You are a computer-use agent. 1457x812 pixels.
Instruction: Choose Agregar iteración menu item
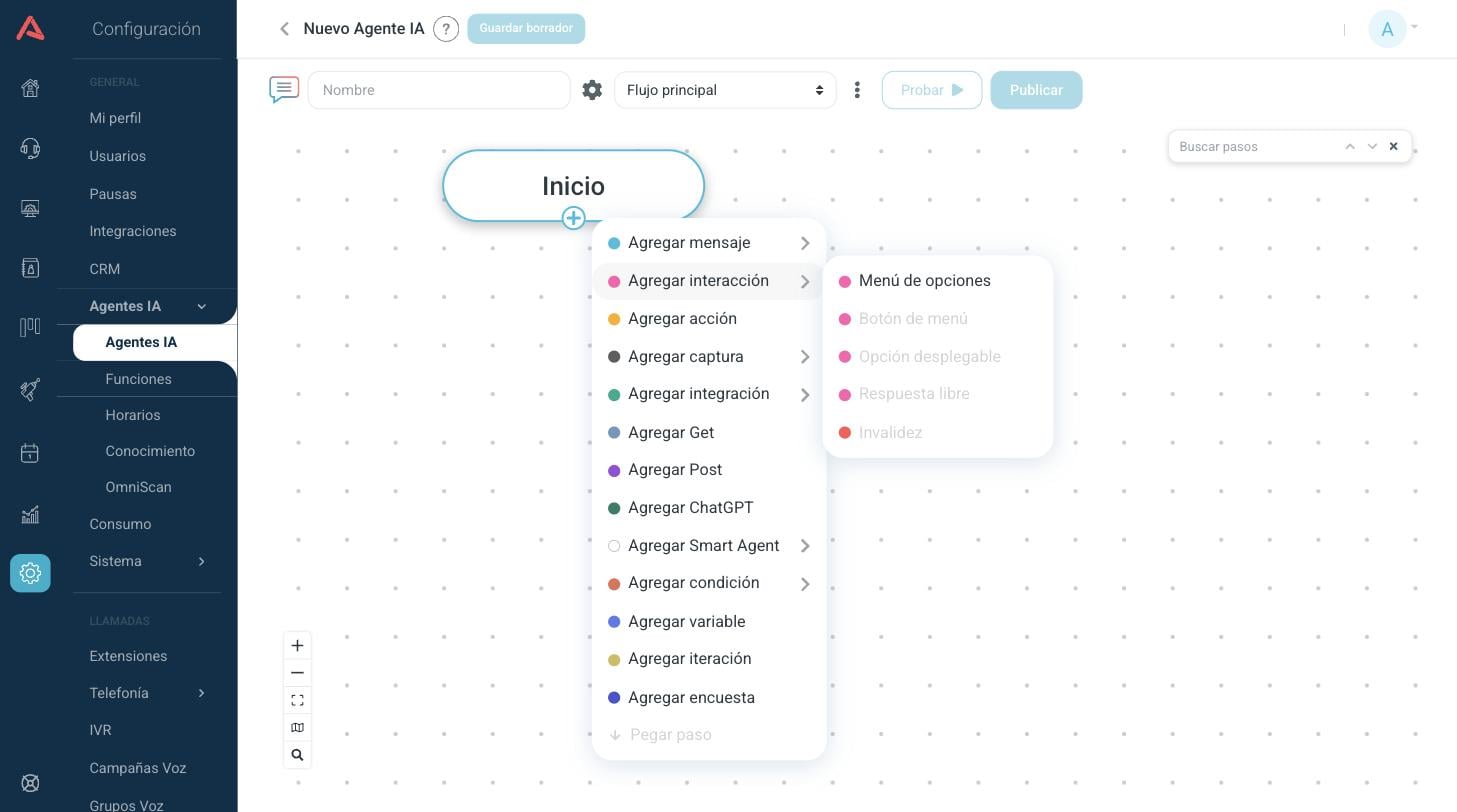pos(709,659)
